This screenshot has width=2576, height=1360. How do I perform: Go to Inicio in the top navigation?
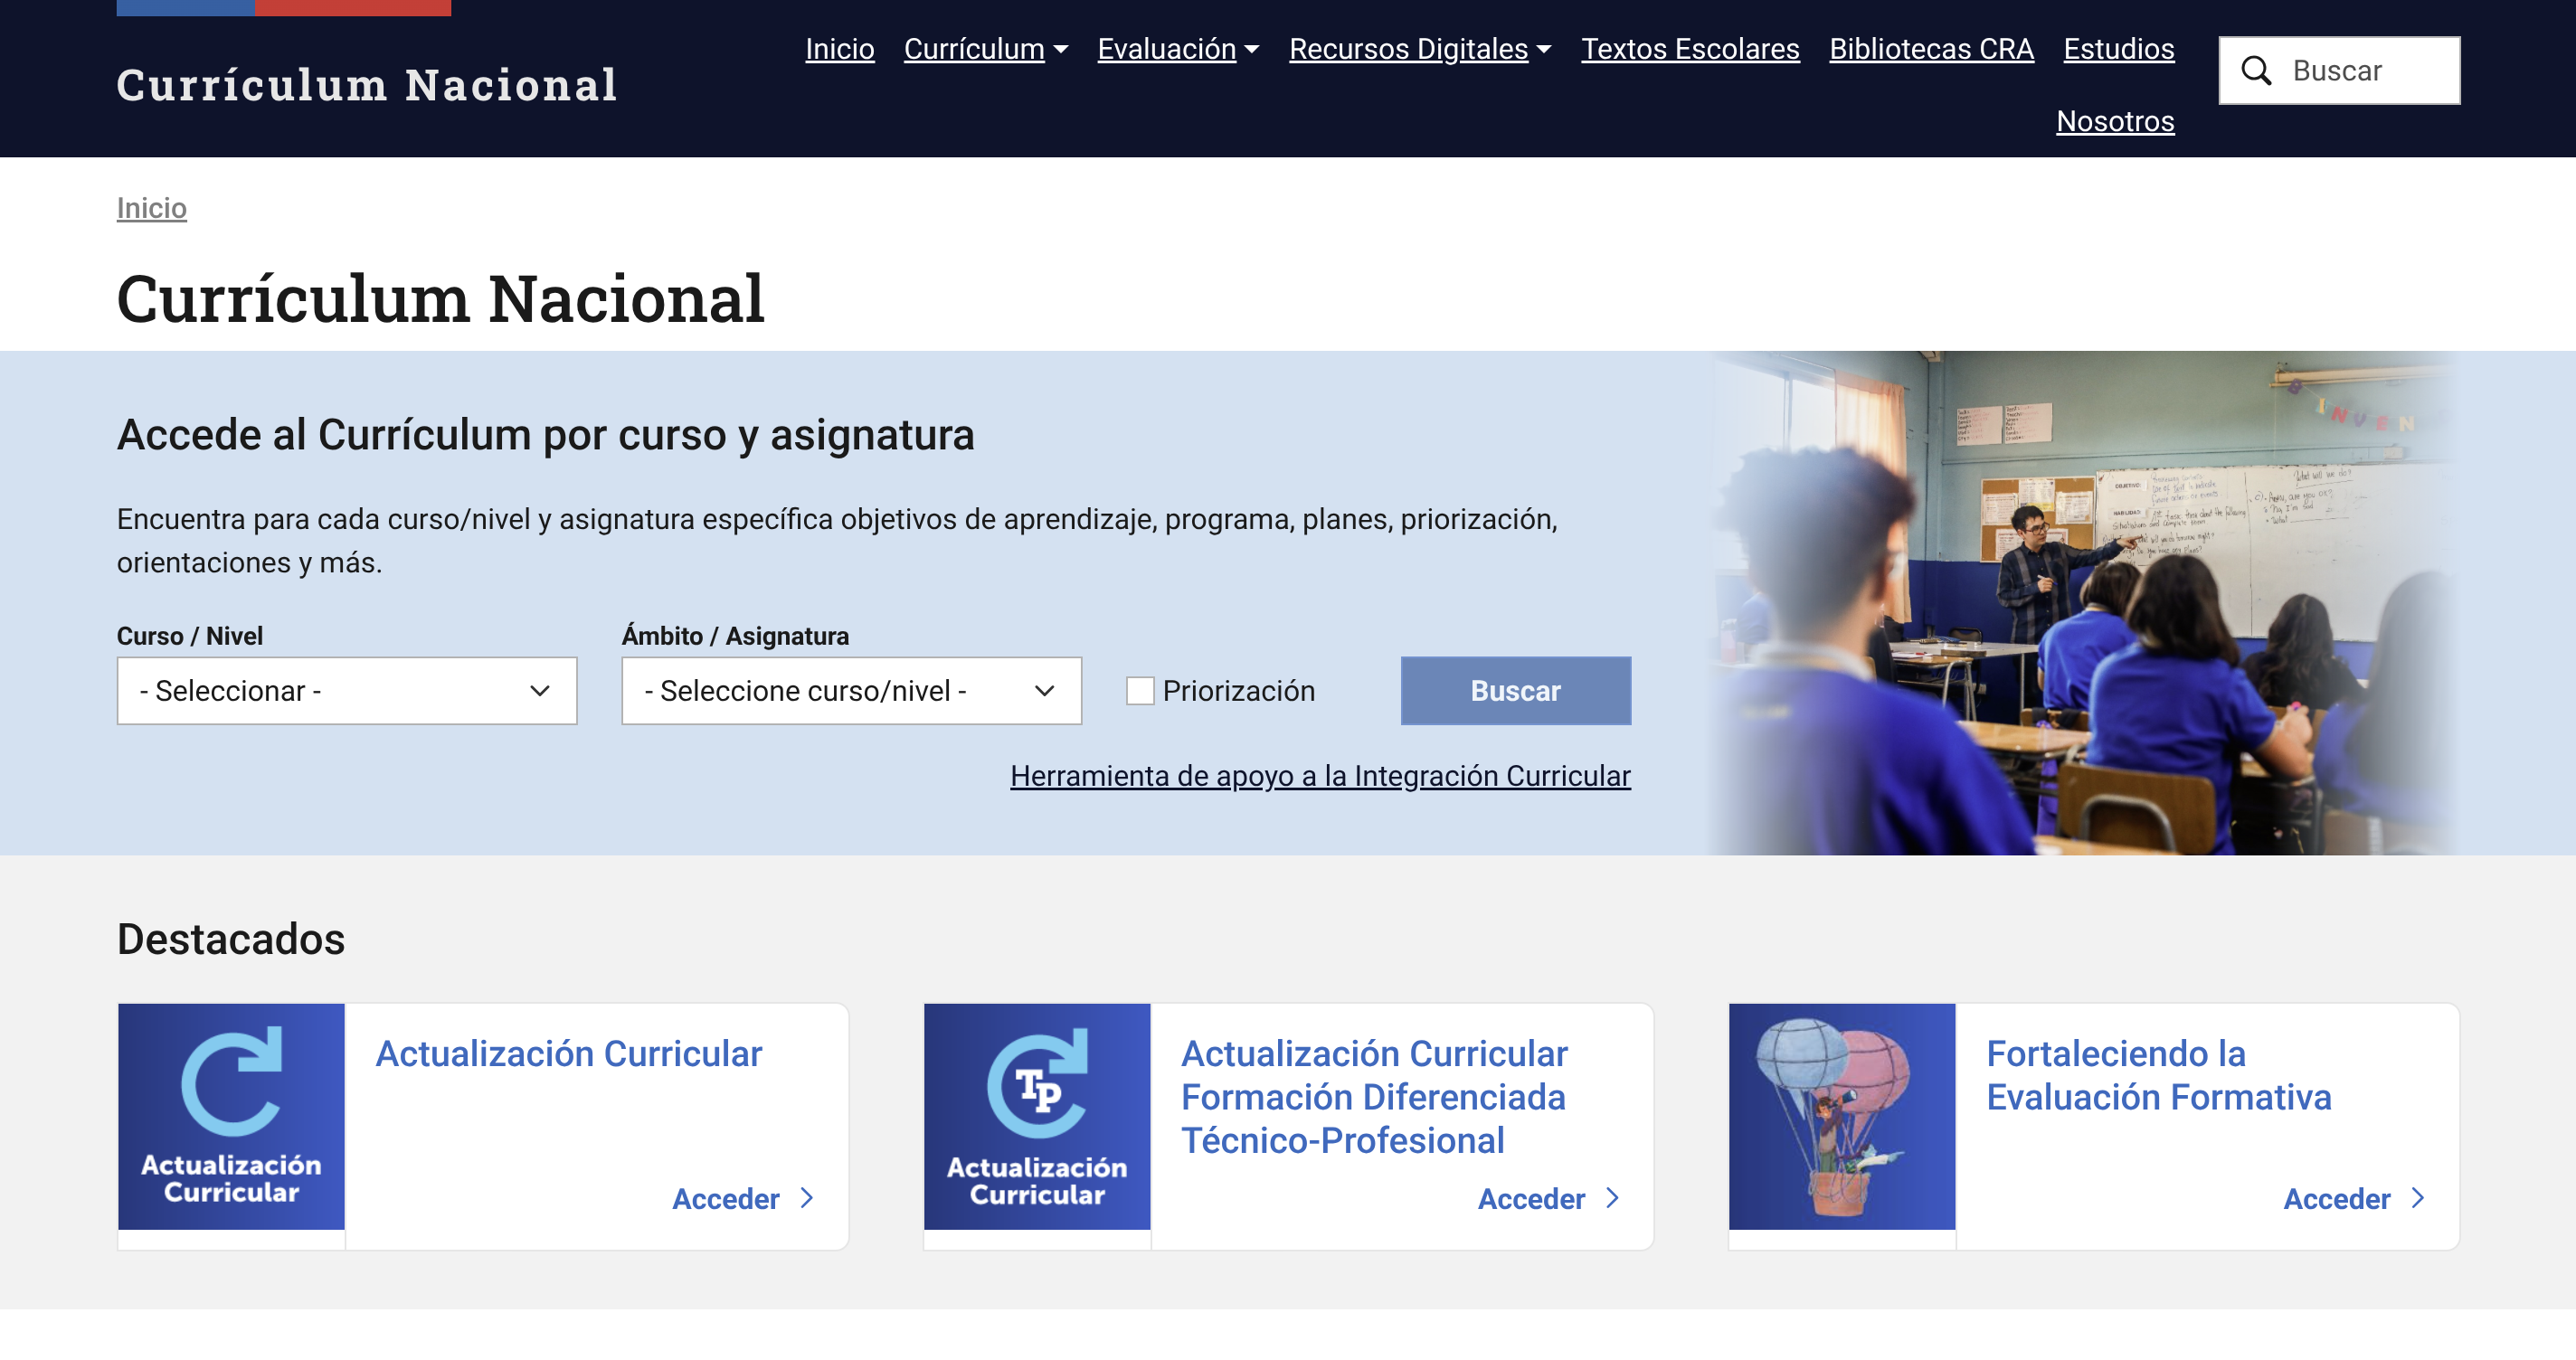pos(840,49)
